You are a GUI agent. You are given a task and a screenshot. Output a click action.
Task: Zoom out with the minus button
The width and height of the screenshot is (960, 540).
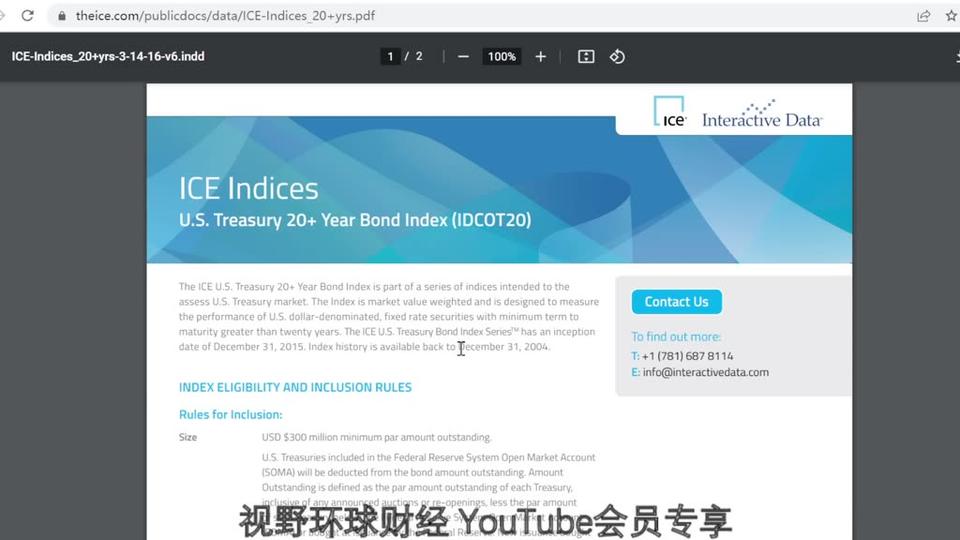tap(463, 56)
